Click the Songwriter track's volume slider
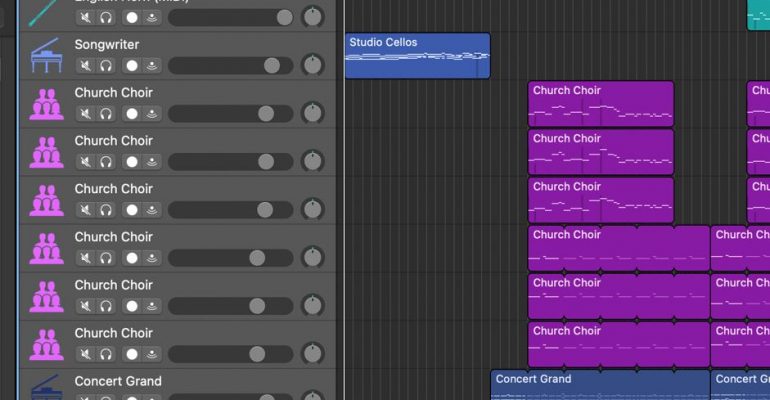Screen dimensions: 770x400 click(230, 66)
